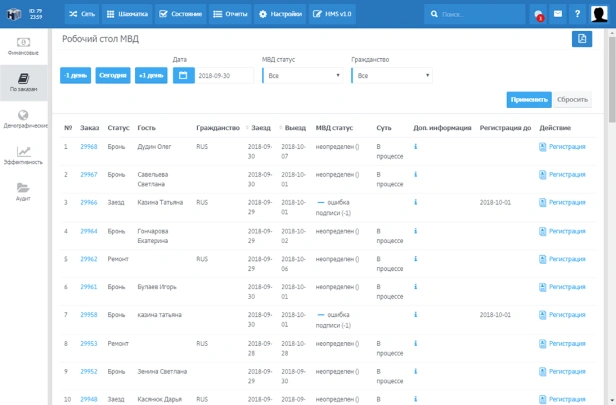Expand the Гражданство dropdown
The height and width of the screenshot is (405, 616).
[391, 75]
